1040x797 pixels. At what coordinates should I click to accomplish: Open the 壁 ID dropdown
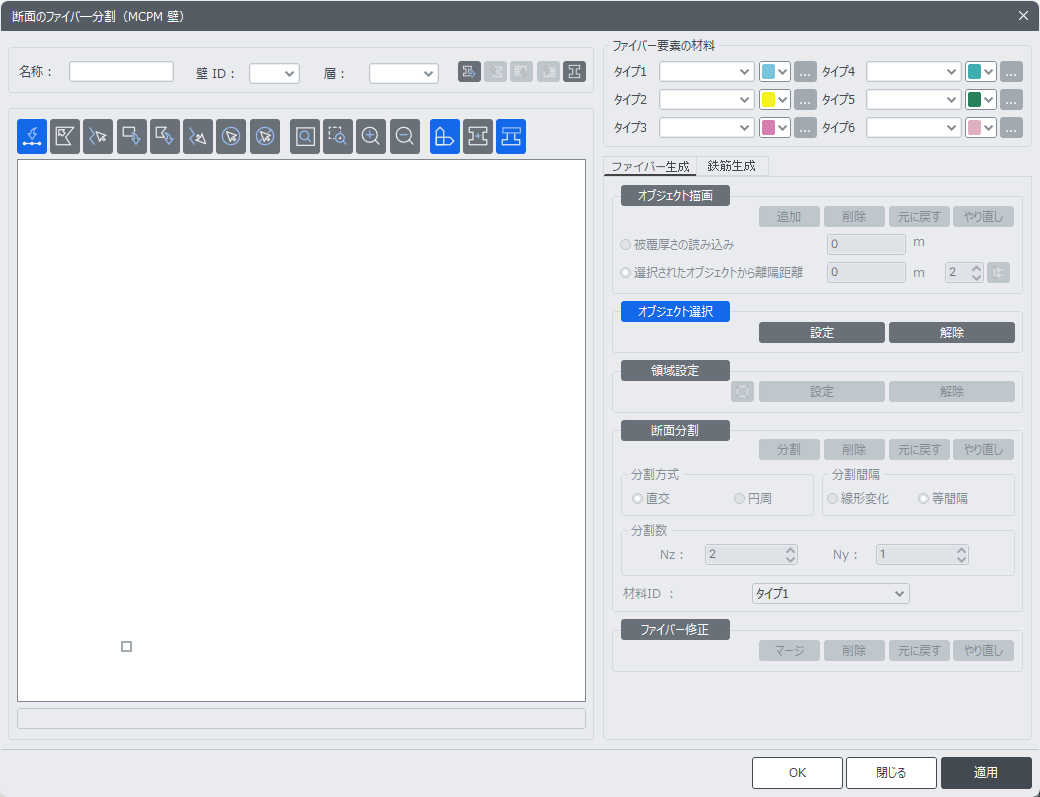(275, 74)
